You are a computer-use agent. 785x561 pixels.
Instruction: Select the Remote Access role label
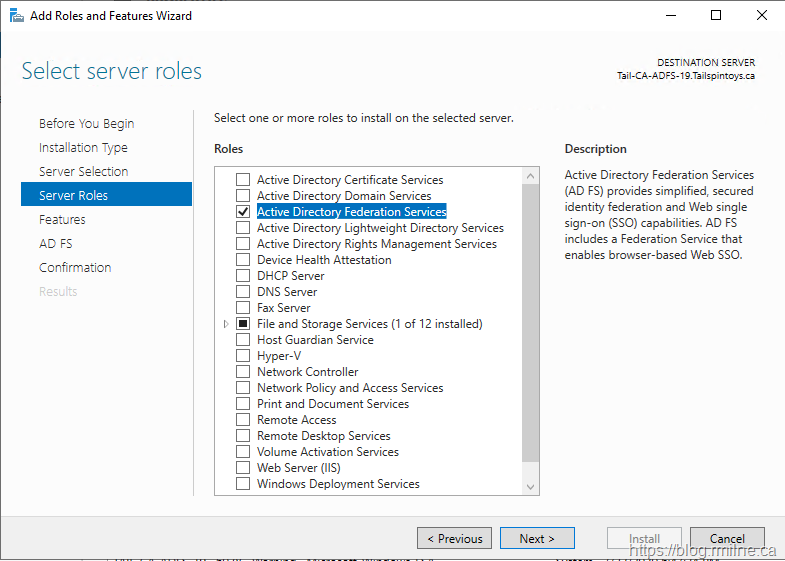(x=296, y=420)
